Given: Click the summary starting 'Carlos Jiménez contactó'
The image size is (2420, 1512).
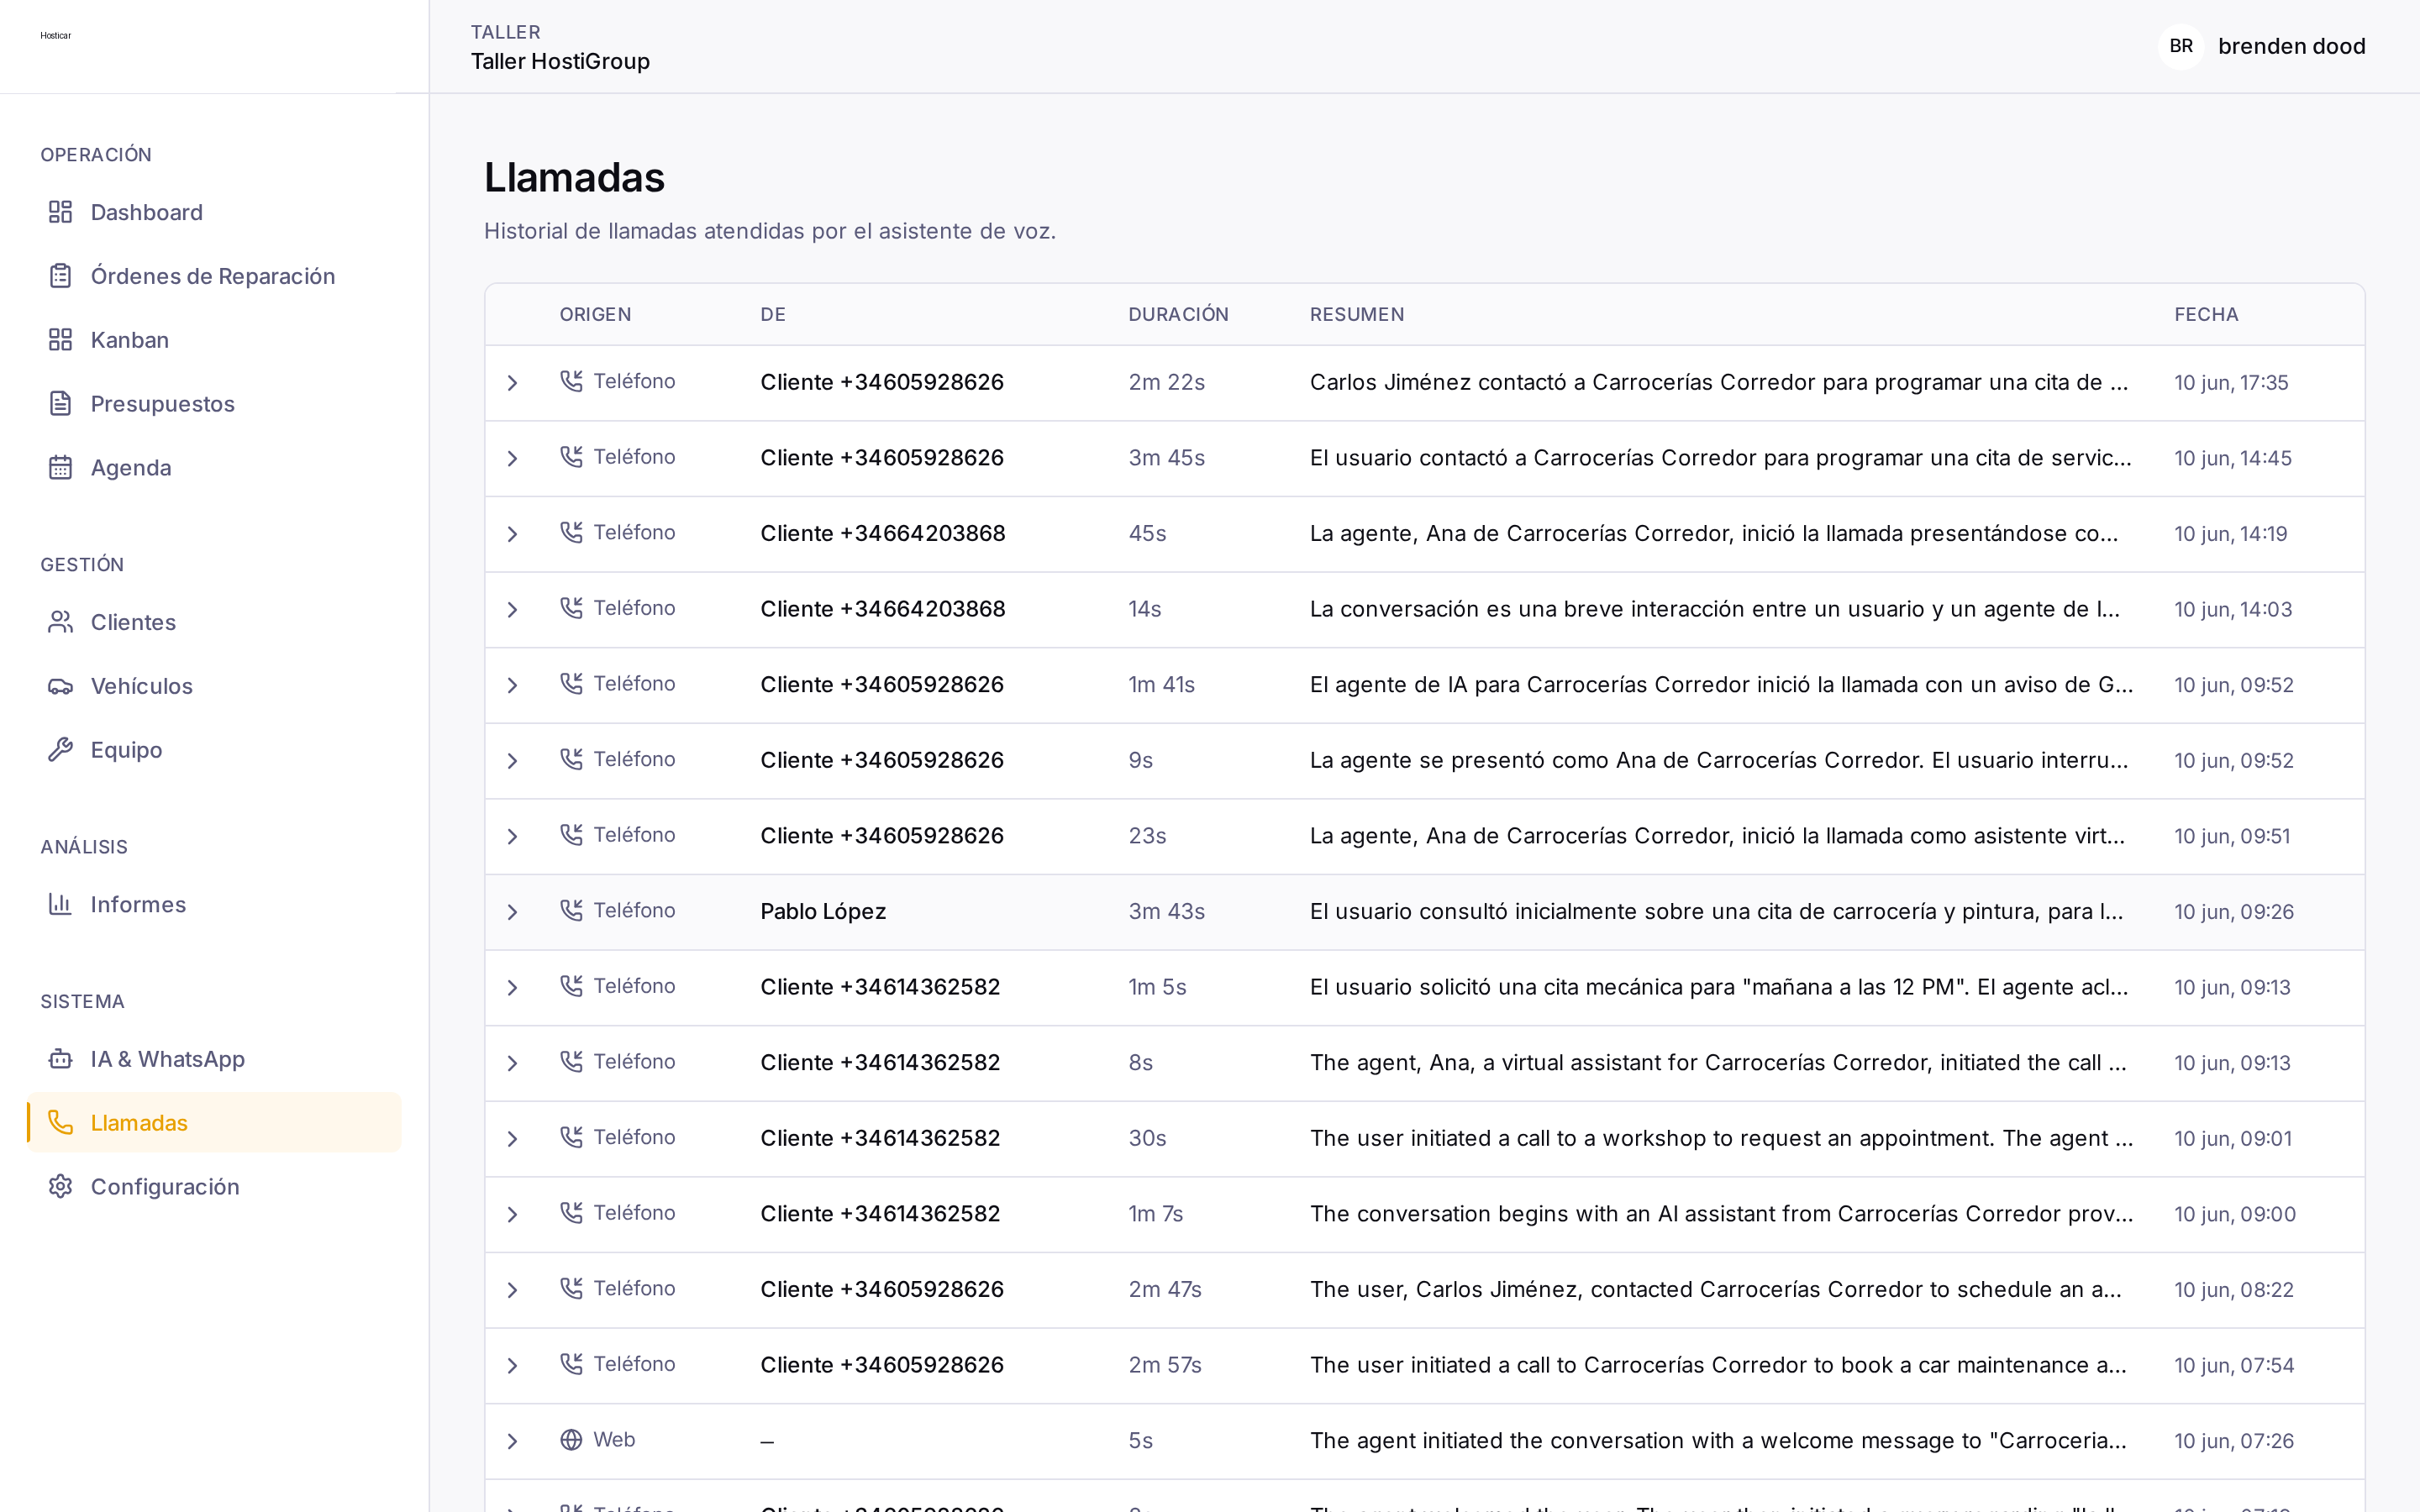Looking at the screenshot, I should [1719, 382].
